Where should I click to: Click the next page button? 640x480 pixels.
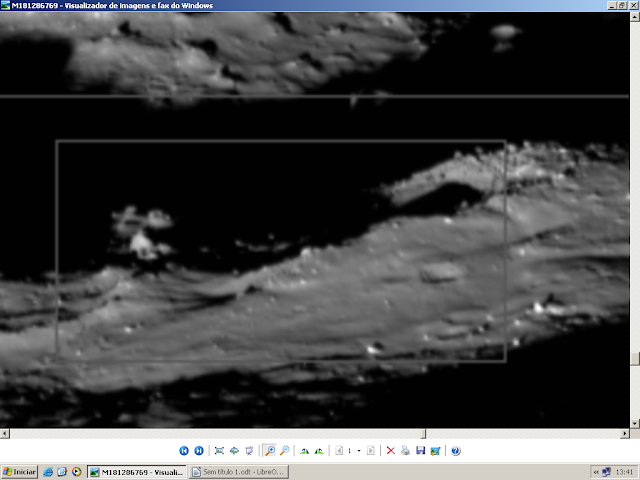click(370, 451)
